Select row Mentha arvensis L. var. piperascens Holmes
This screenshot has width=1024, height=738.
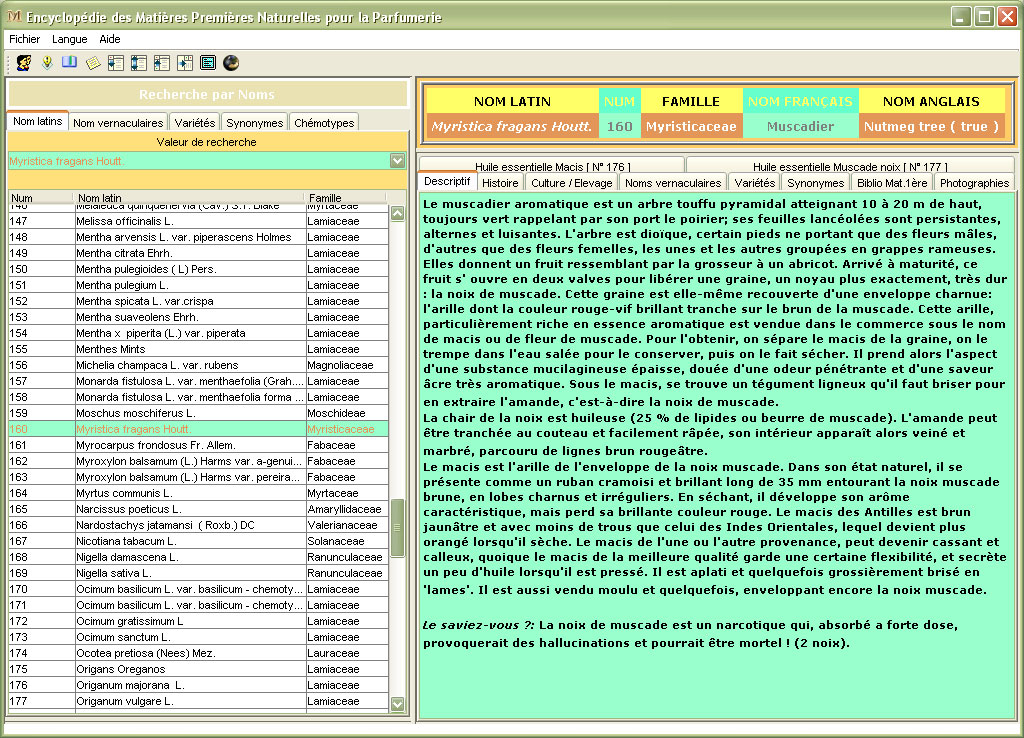click(199, 237)
